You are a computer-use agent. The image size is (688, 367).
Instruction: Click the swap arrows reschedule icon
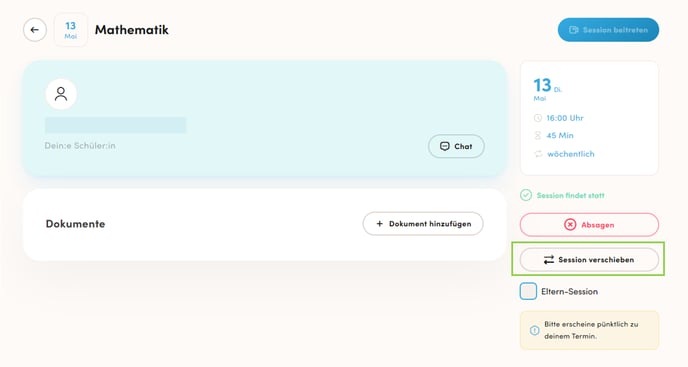(x=549, y=260)
